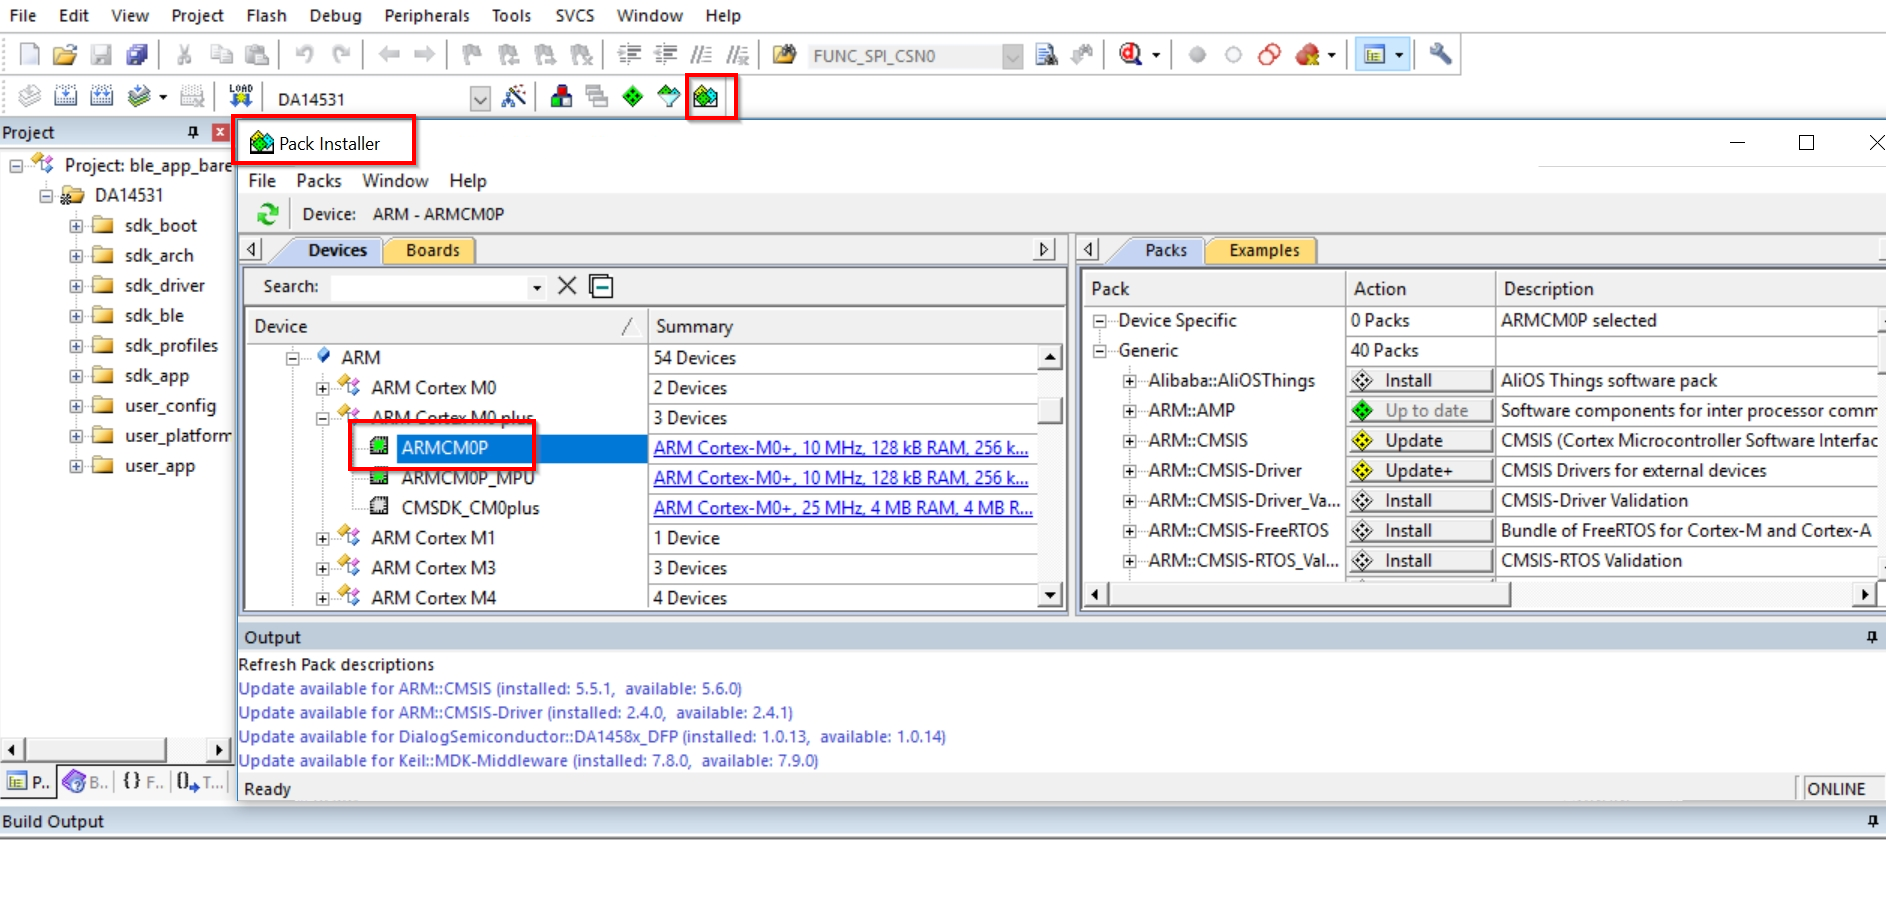Viewport: 1886px width, 911px height.
Task: Expand the ARM::CMSIS pack entry
Action: point(1129,441)
